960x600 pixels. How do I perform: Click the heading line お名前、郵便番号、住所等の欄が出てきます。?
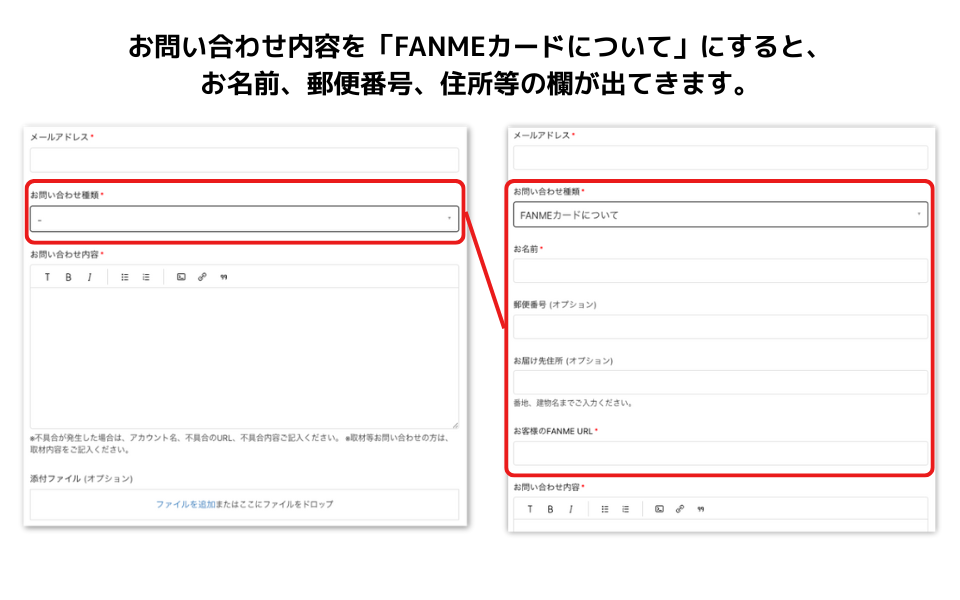coord(474,83)
